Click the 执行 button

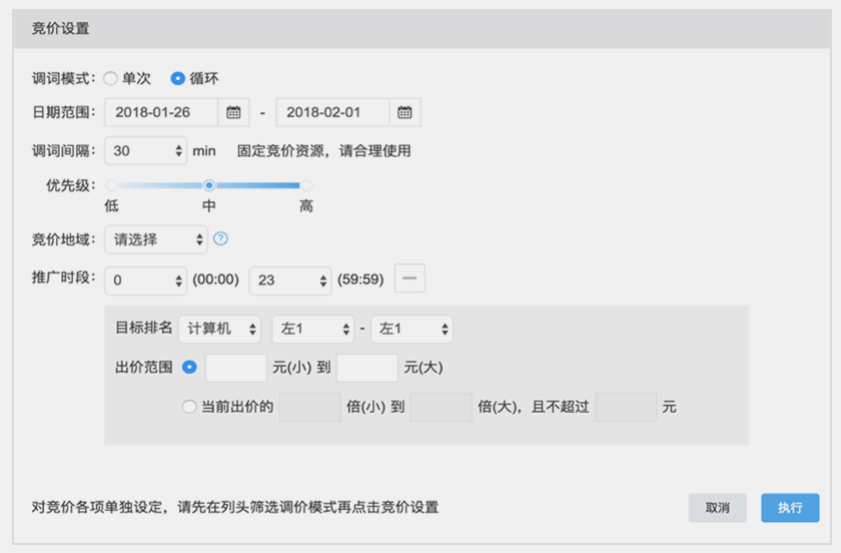click(x=790, y=508)
